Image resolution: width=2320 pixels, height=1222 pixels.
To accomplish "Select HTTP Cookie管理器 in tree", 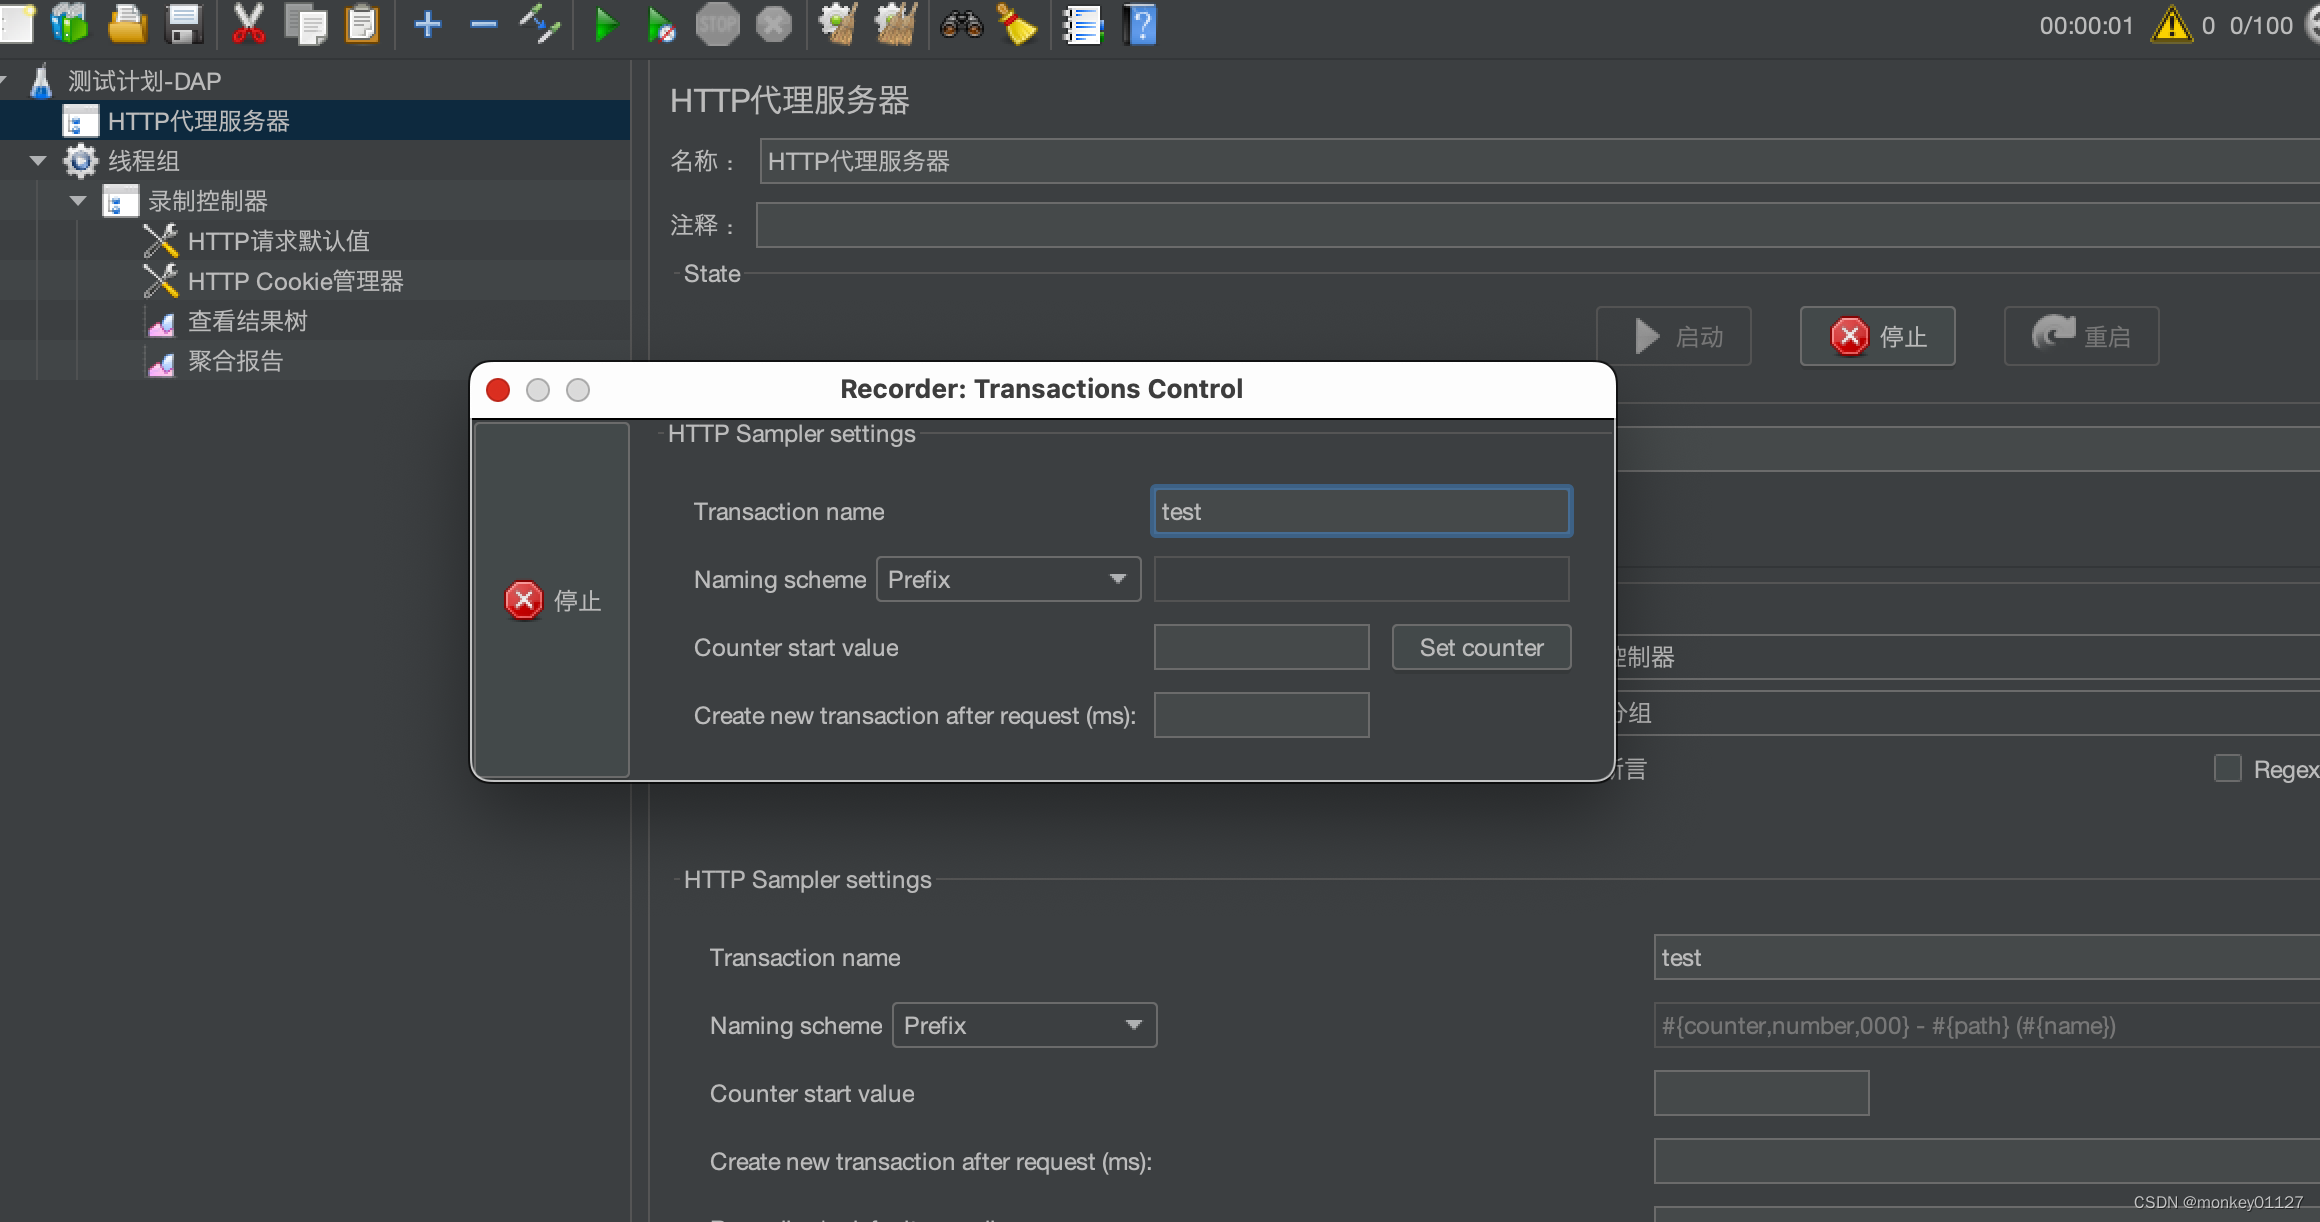I will click(x=295, y=281).
